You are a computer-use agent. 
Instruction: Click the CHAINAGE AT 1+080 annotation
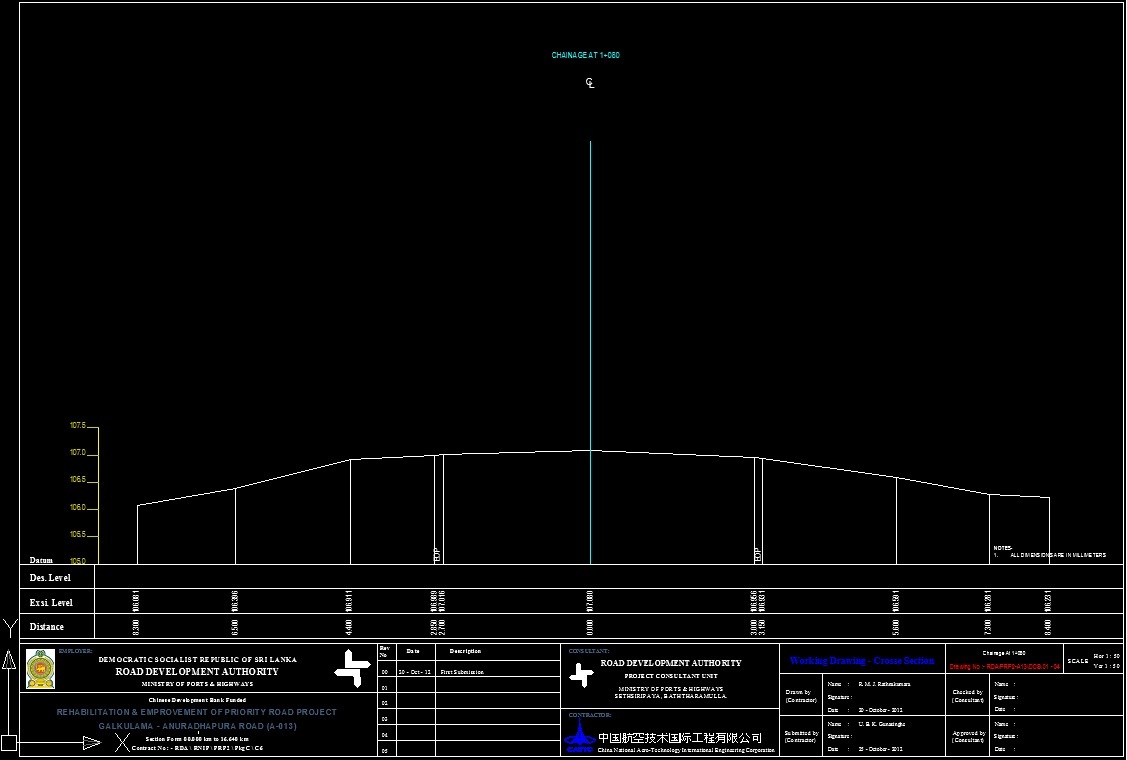[587, 56]
